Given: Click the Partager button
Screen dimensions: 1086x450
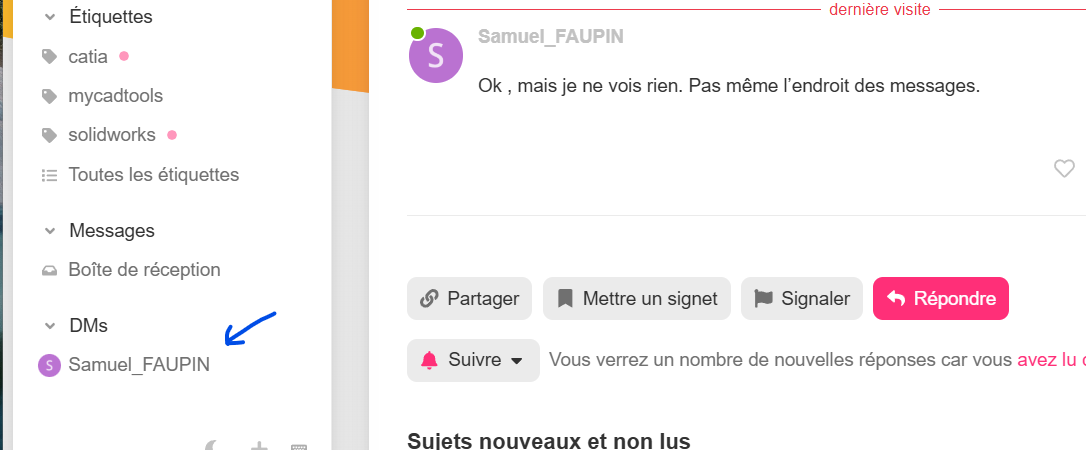Looking at the screenshot, I should tap(470, 298).
